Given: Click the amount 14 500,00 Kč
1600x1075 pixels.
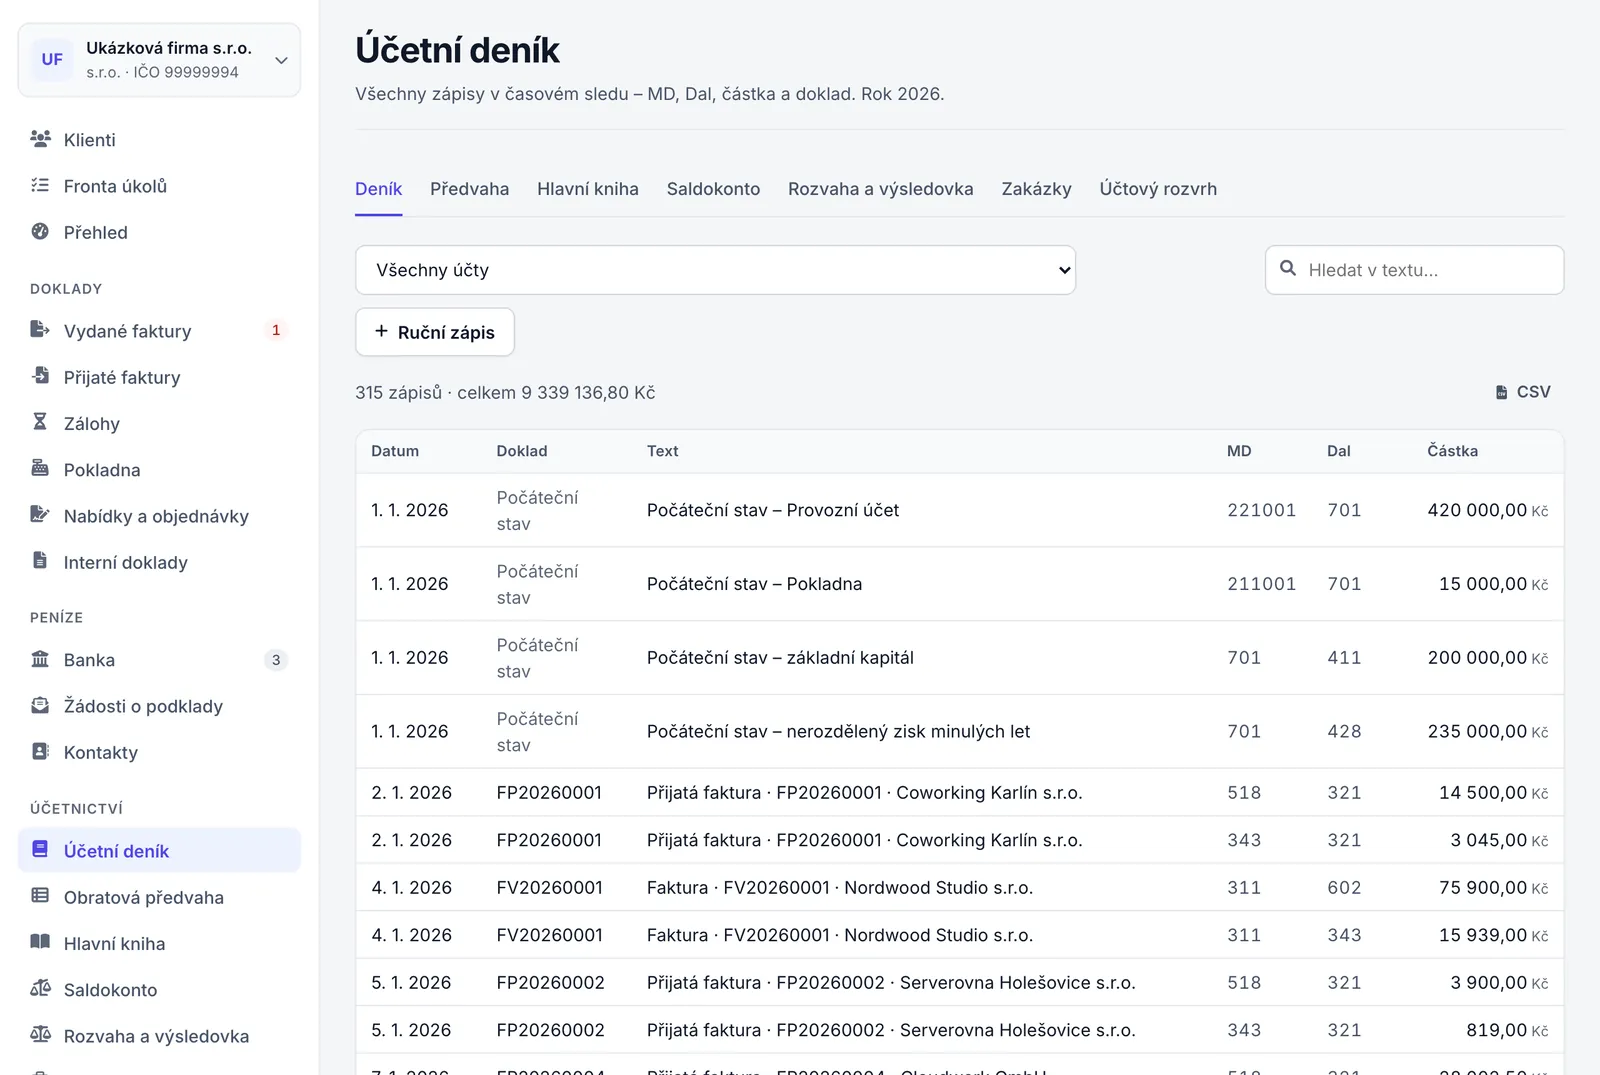Looking at the screenshot, I should pyautogui.click(x=1493, y=793).
